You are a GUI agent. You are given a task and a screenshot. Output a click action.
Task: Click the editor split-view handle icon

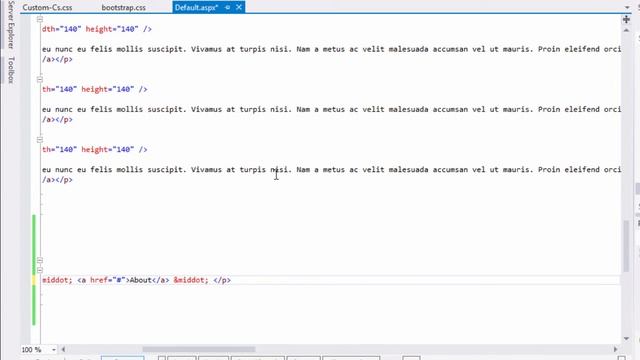pos(626,19)
